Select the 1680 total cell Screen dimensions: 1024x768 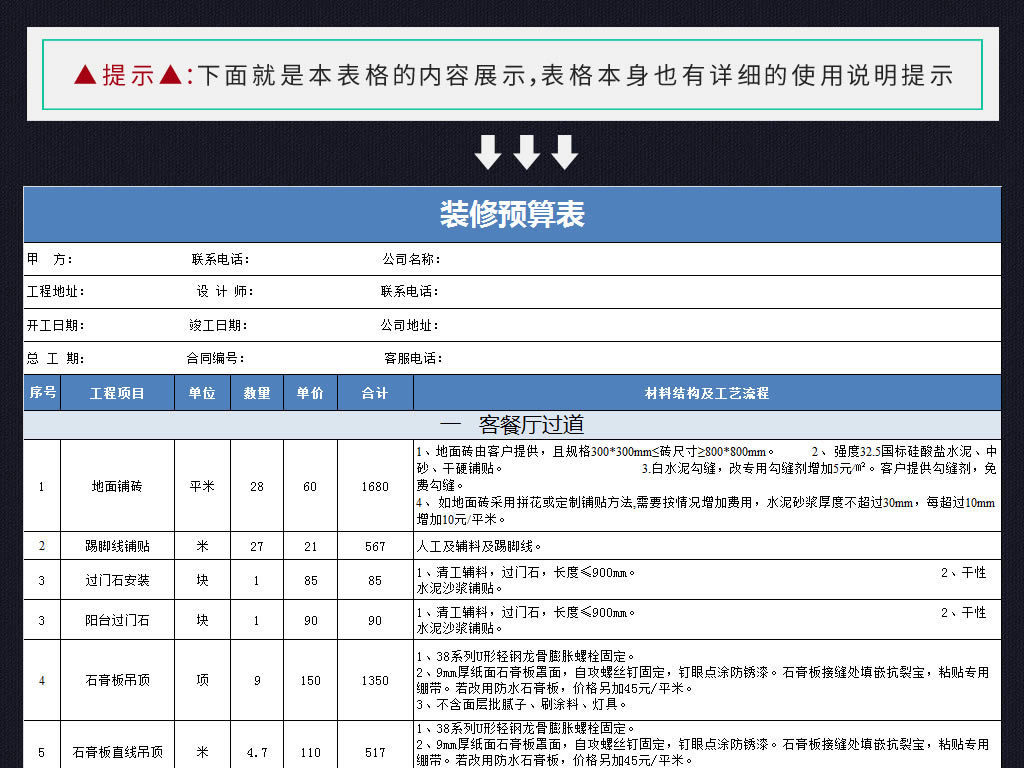[375, 487]
